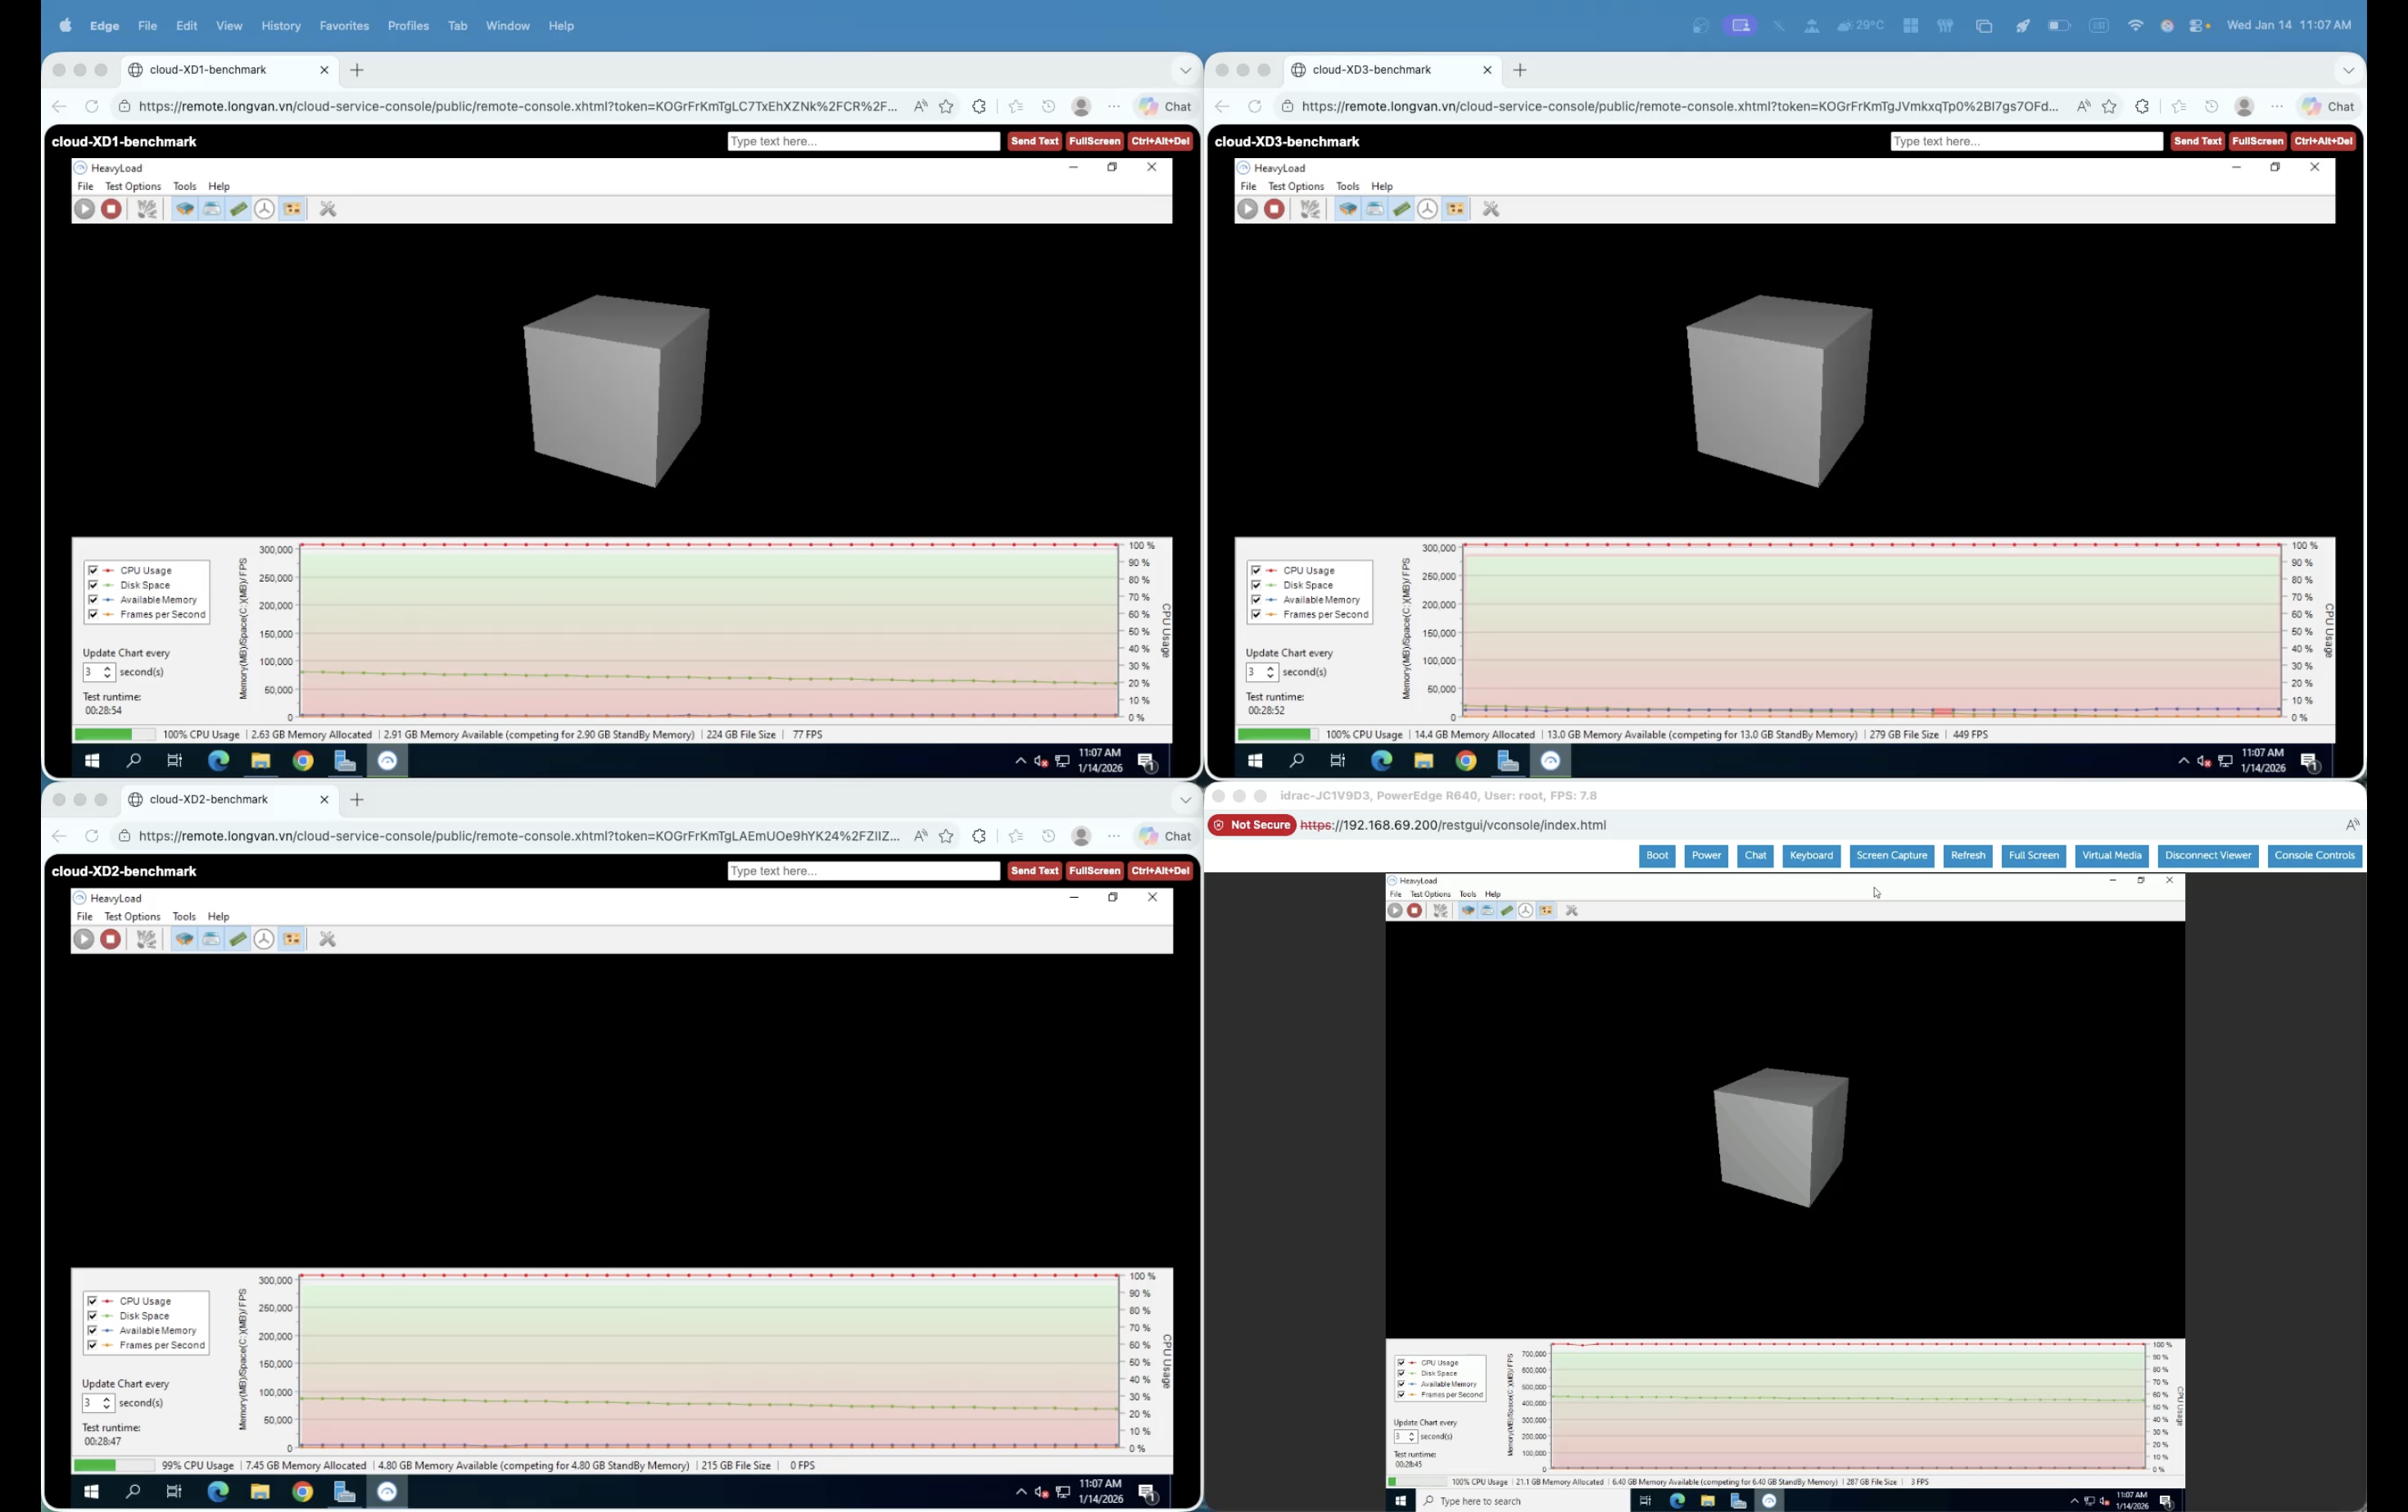Viewport: 2408px width, 1512px height.
Task: Open Console Controls in iDRAC viewer
Action: (x=2314, y=855)
